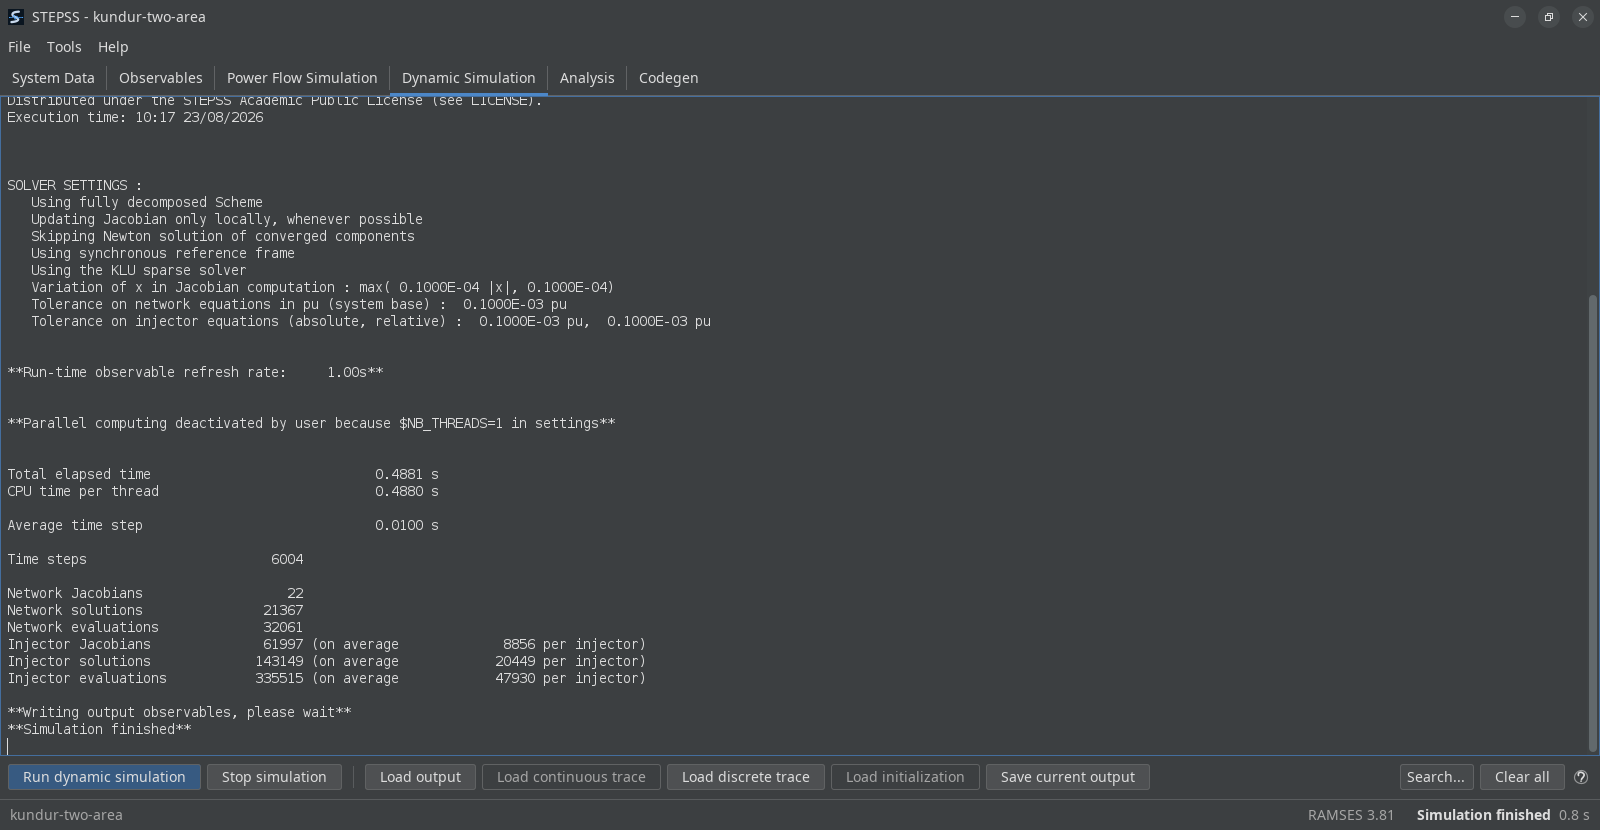
Task: Click the STEPSS app icon in title bar
Action: [15, 17]
